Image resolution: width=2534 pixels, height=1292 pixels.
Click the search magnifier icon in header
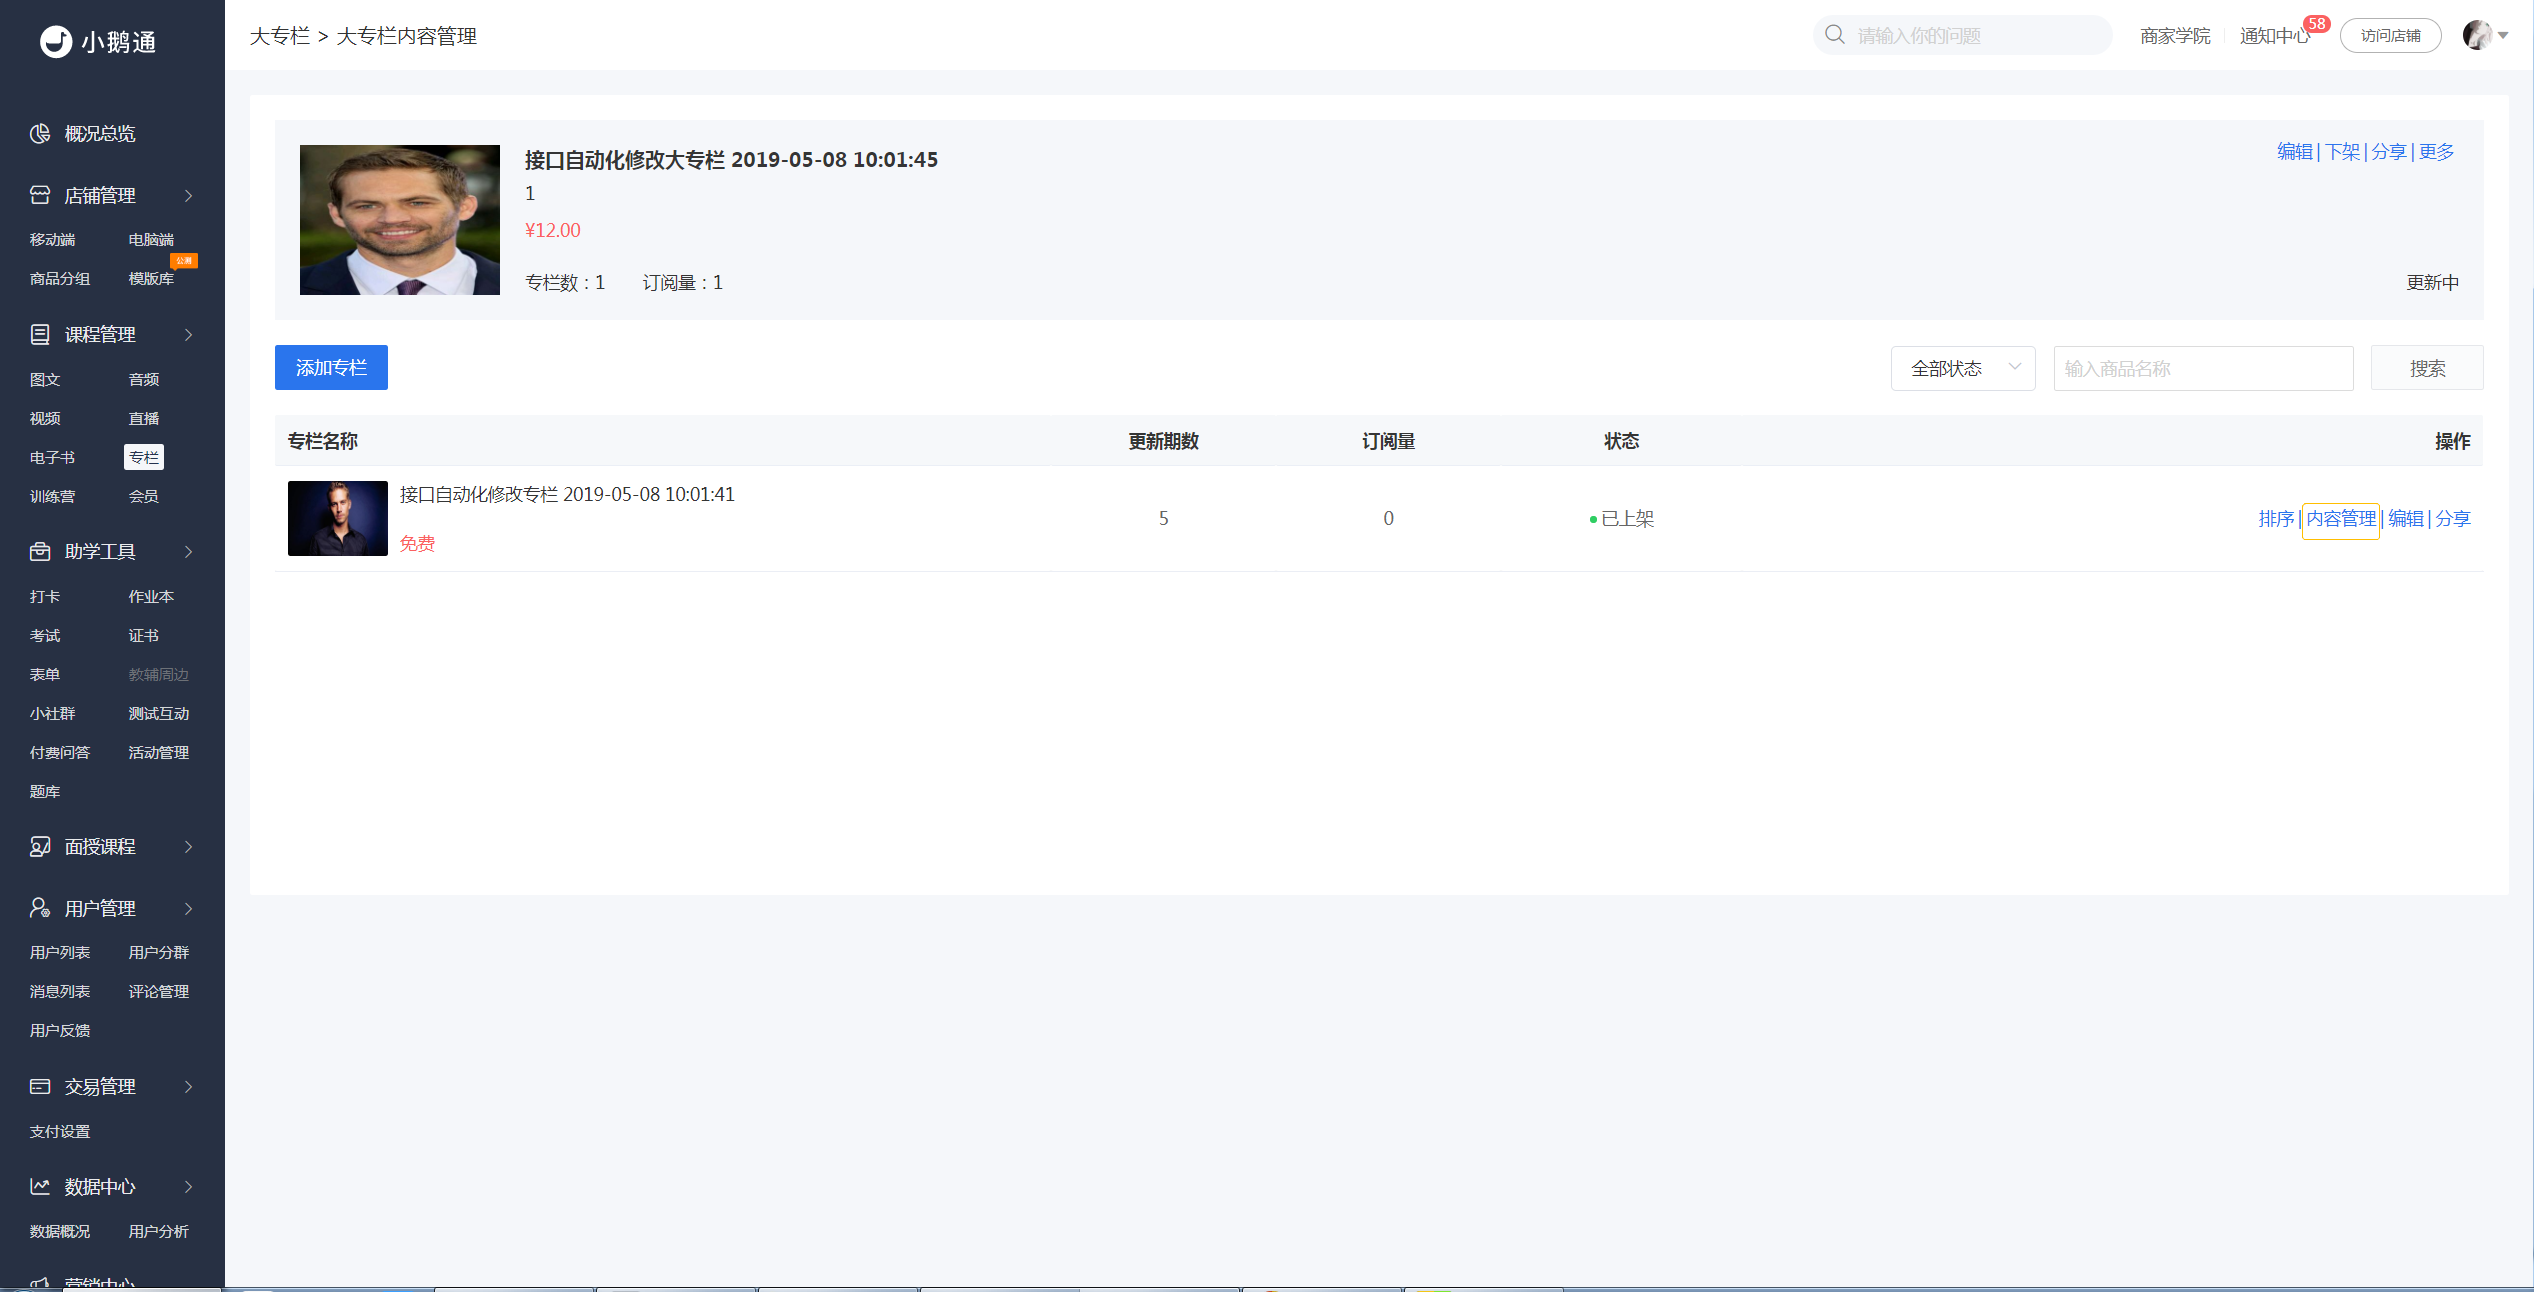click(x=1835, y=35)
